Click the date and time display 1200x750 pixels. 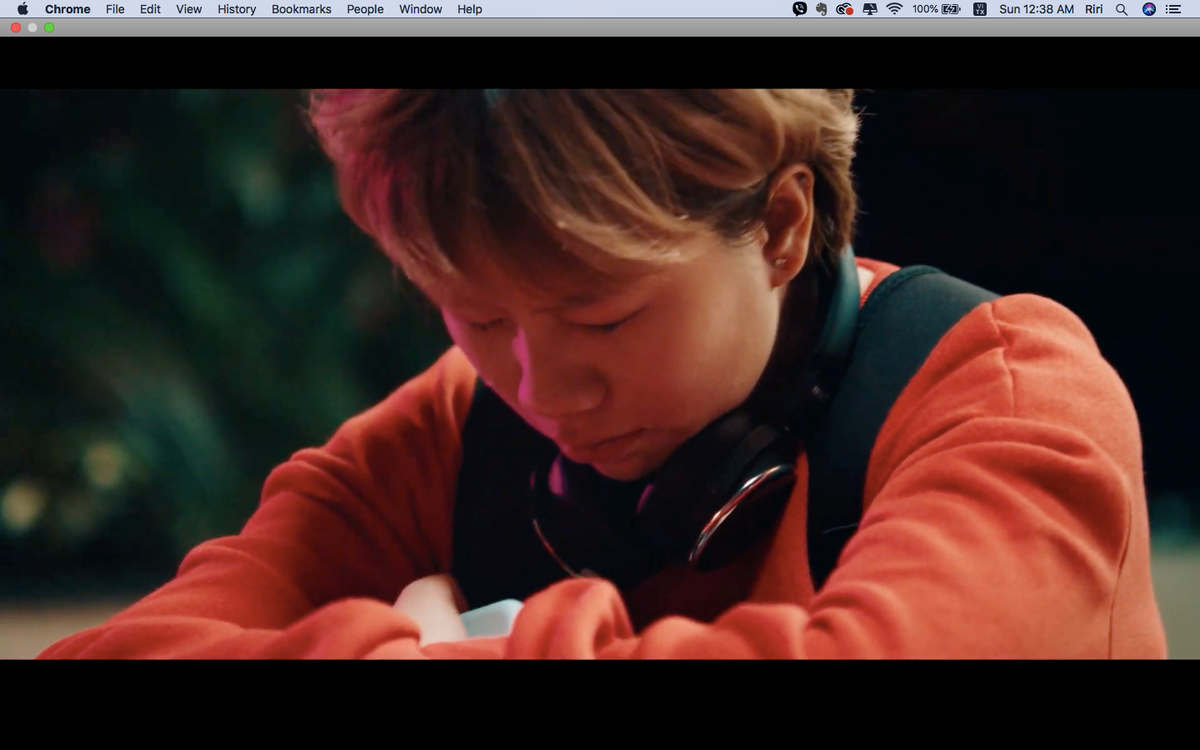pos(1036,9)
